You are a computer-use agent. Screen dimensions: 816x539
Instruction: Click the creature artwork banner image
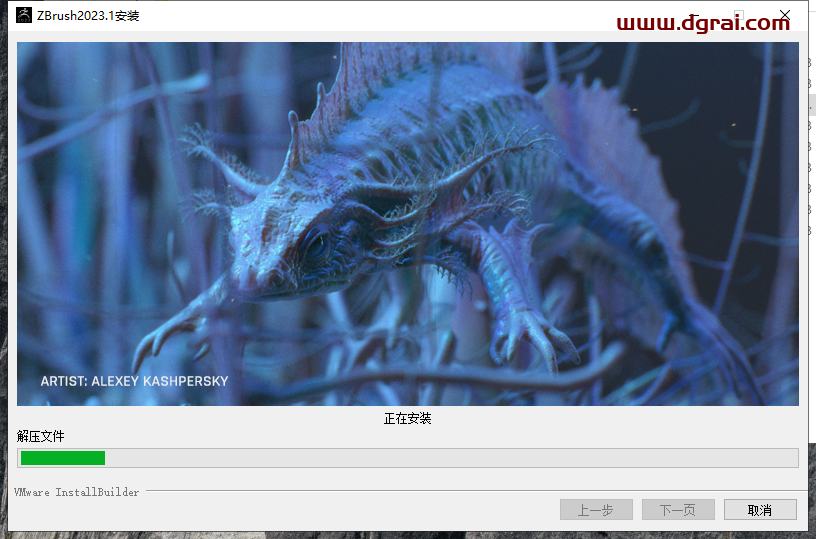coord(407,224)
